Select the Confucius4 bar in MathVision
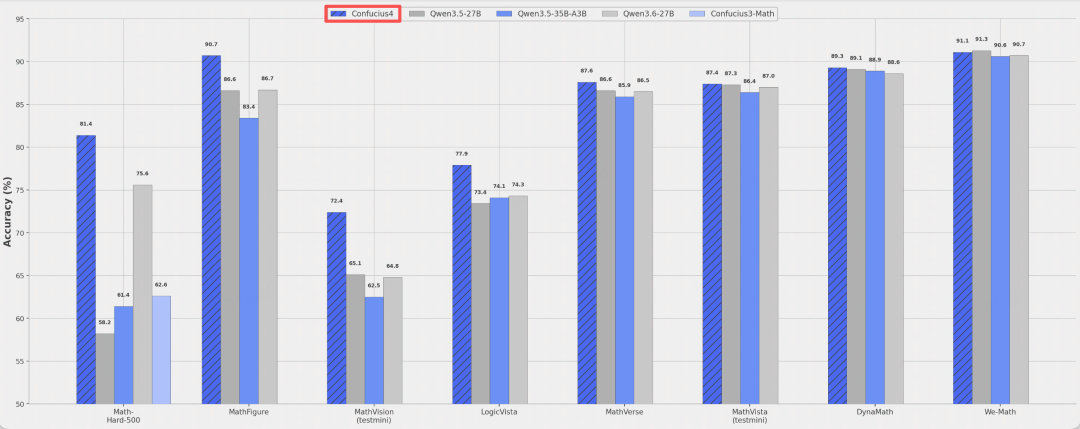1080x429 pixels. pos(336,308)
